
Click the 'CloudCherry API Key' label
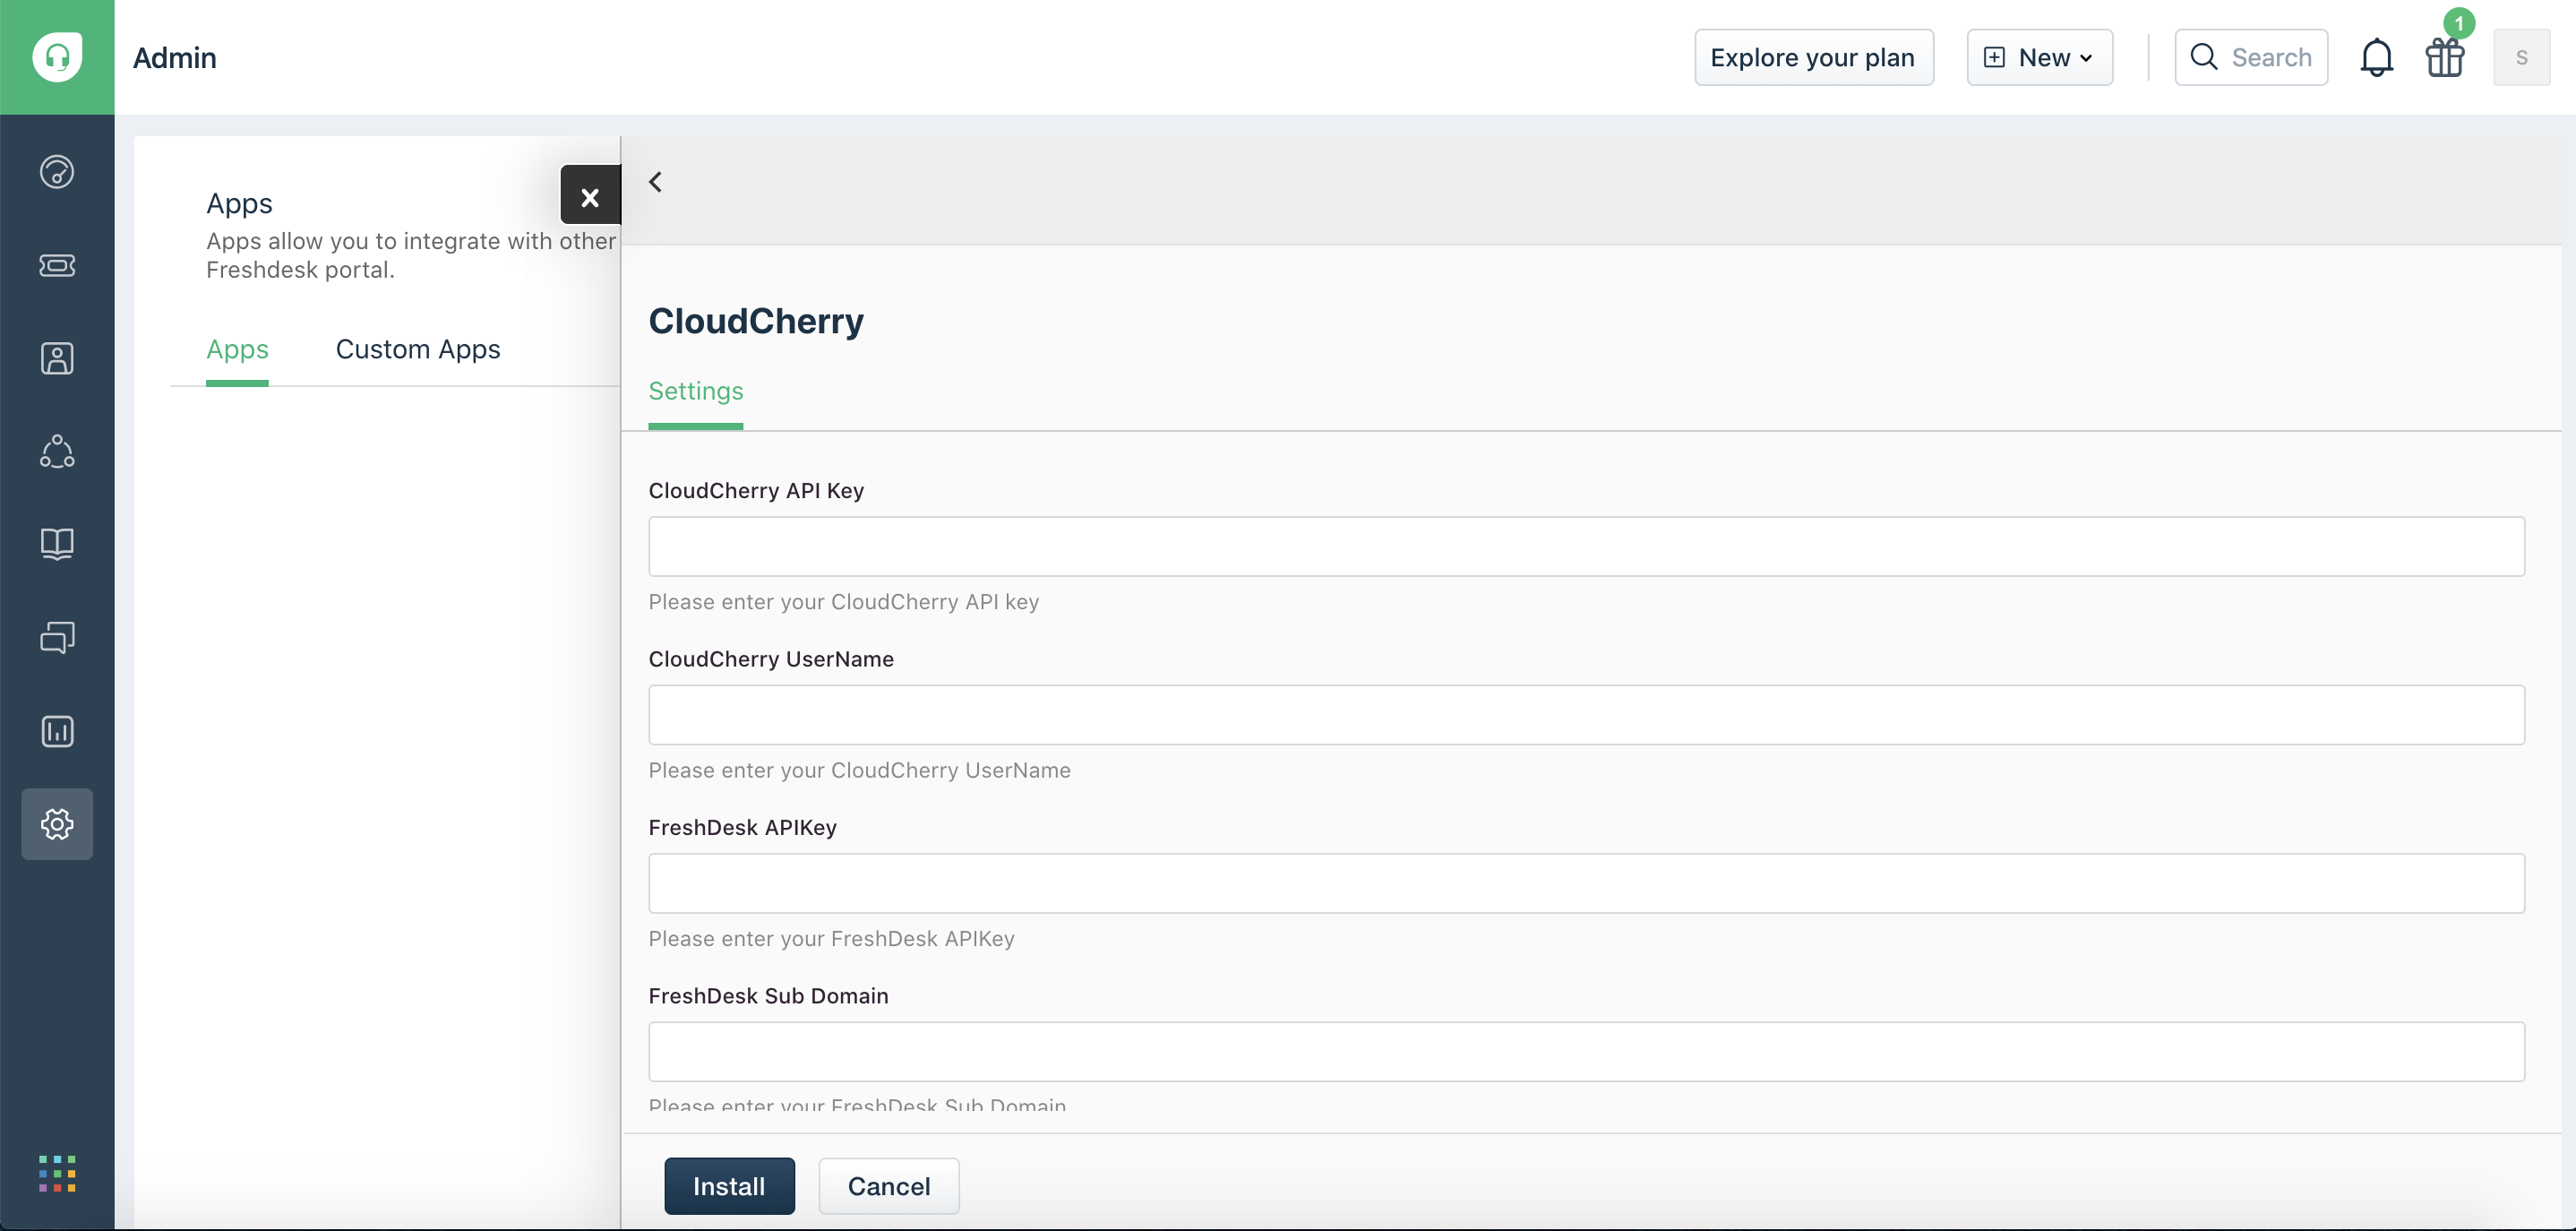(756, 491)
